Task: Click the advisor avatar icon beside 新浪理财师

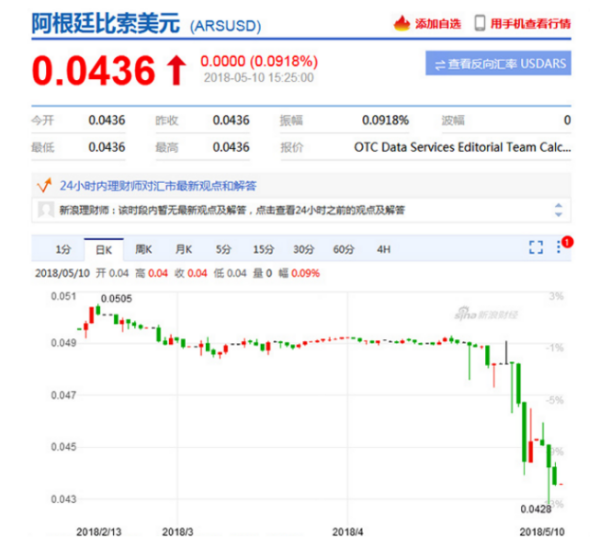Action: coord(44,210)
